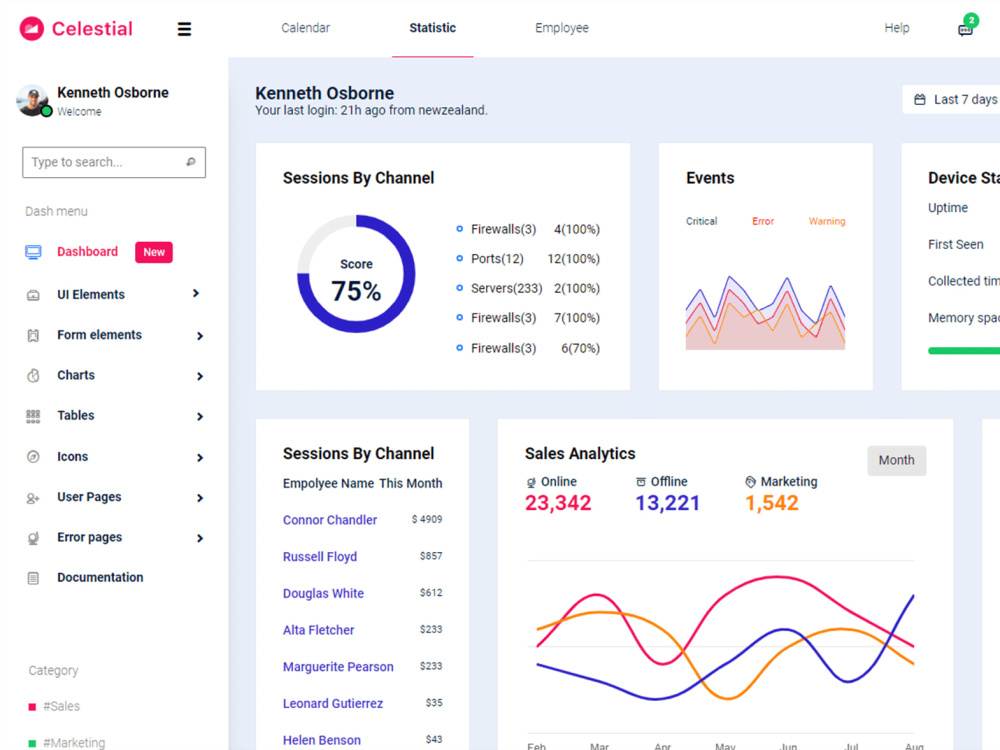Open the Connor Chandler employee link
This screenshot has width=1000, height=750.
pos(330,520)
